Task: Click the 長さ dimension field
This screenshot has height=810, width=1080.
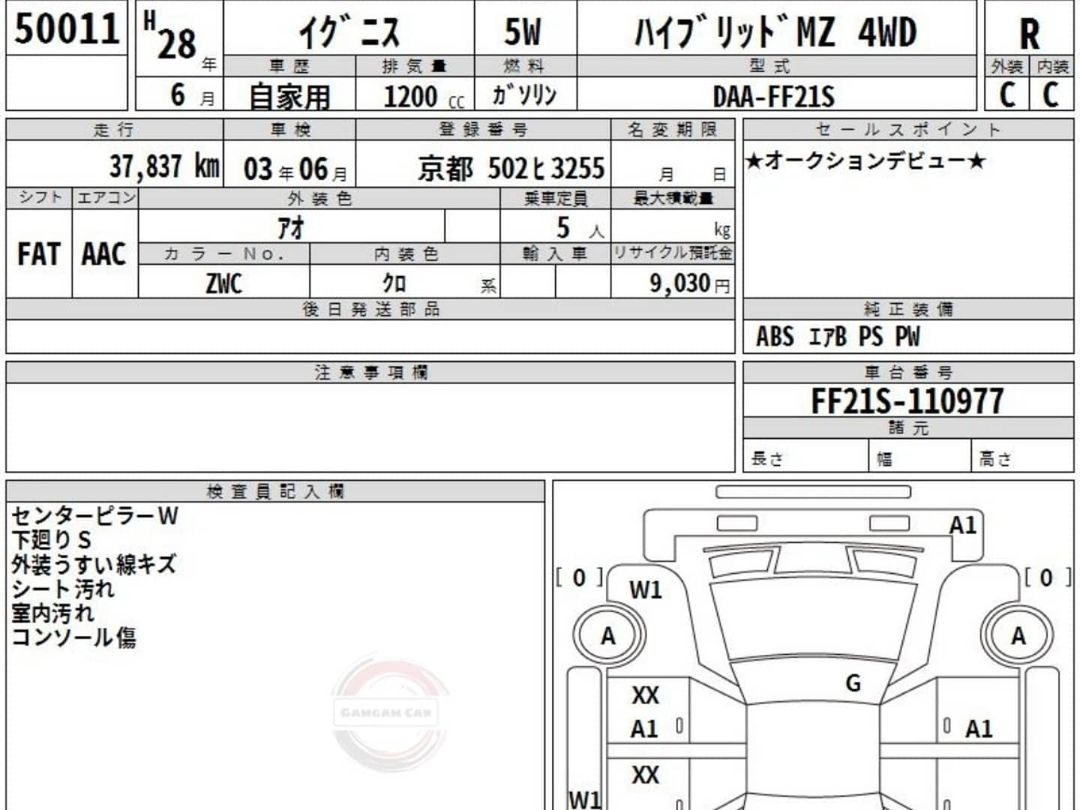Action: [x=806, y=456]
